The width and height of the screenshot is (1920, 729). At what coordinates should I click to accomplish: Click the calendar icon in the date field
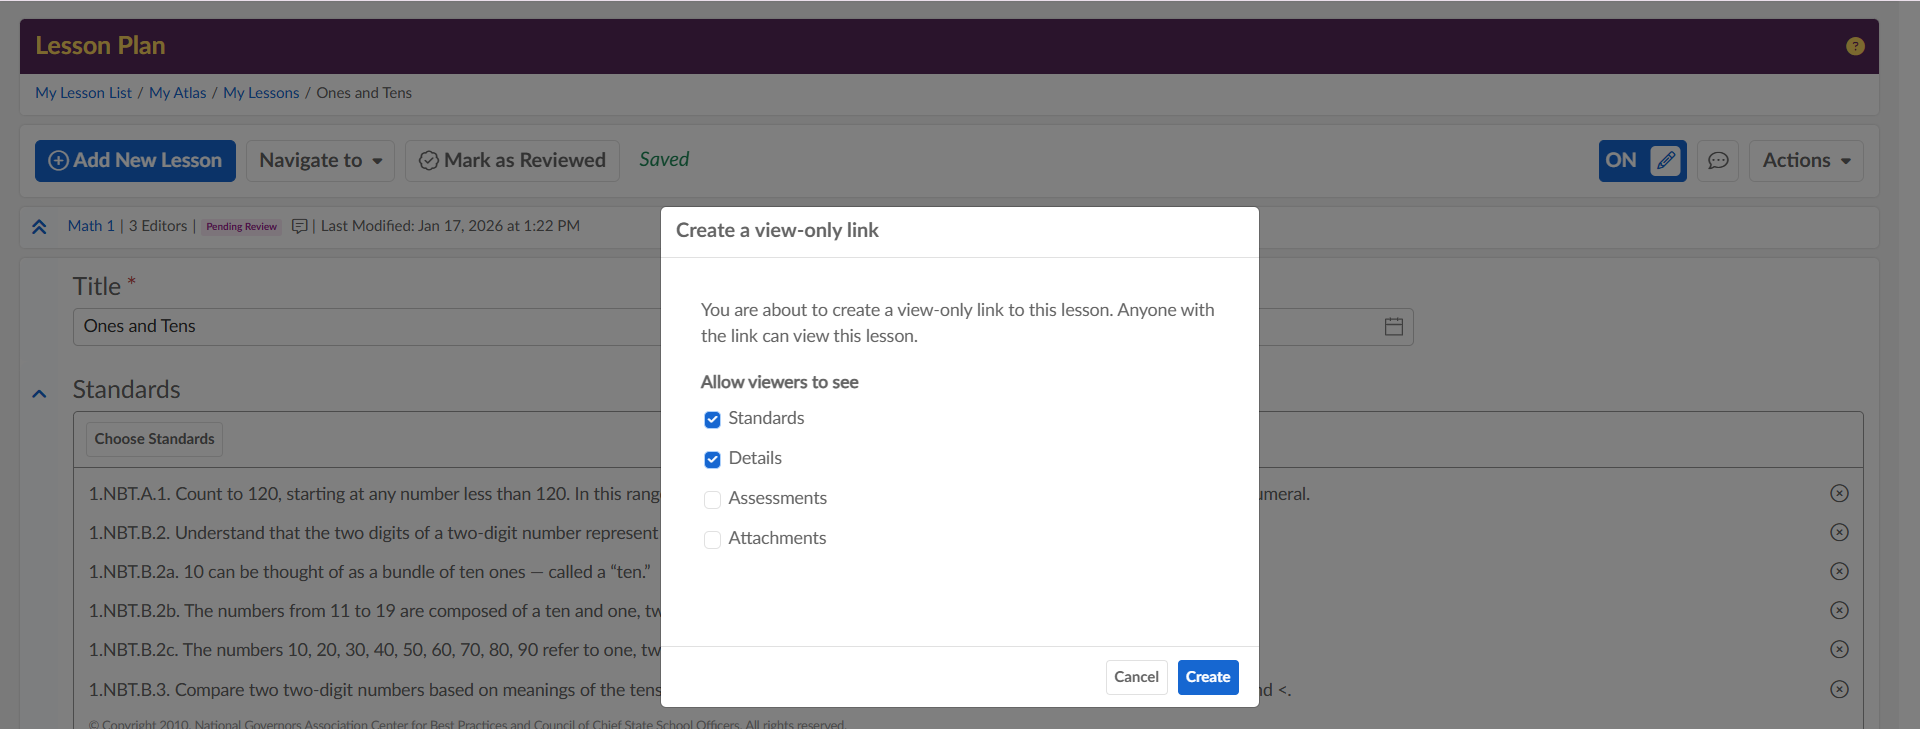coord(1393,327)
